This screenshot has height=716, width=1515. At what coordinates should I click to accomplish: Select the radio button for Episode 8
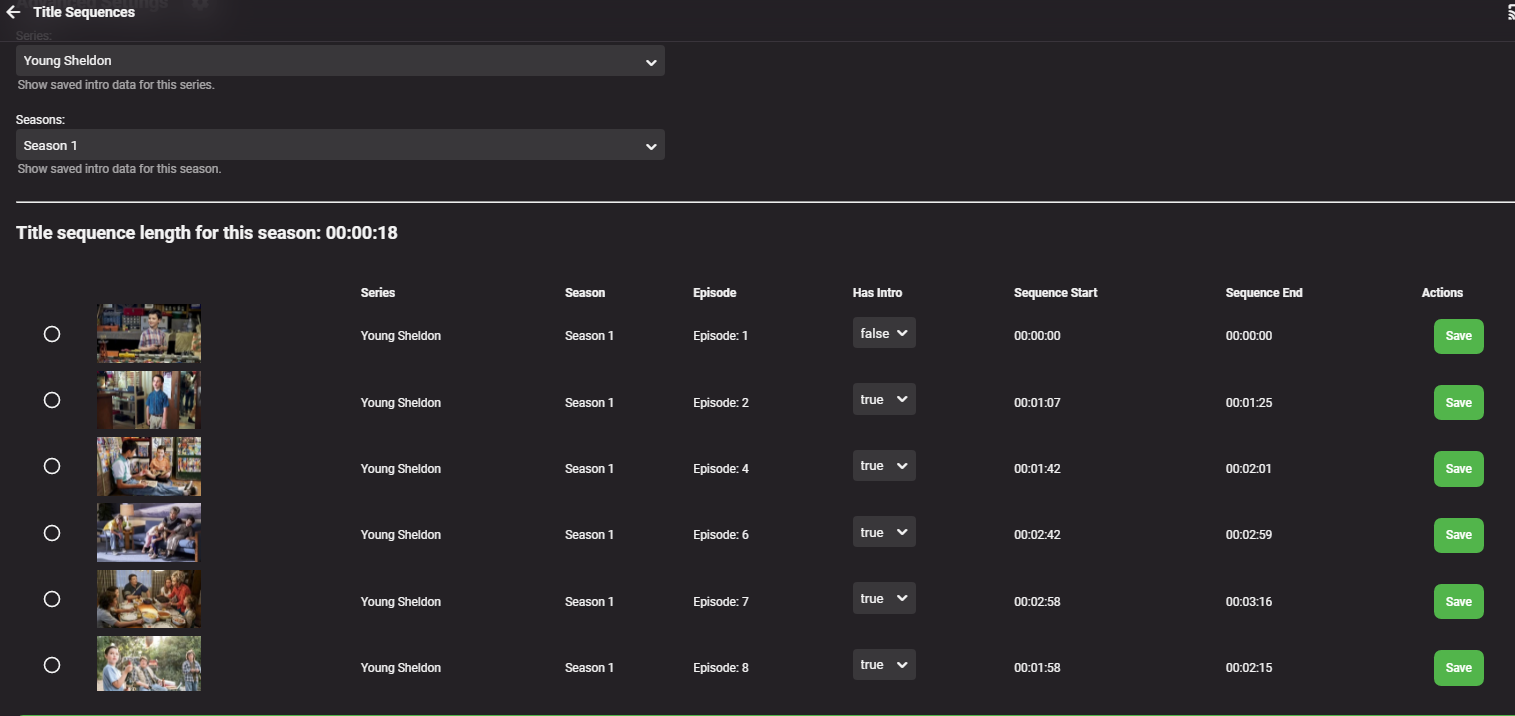[52, 665]
